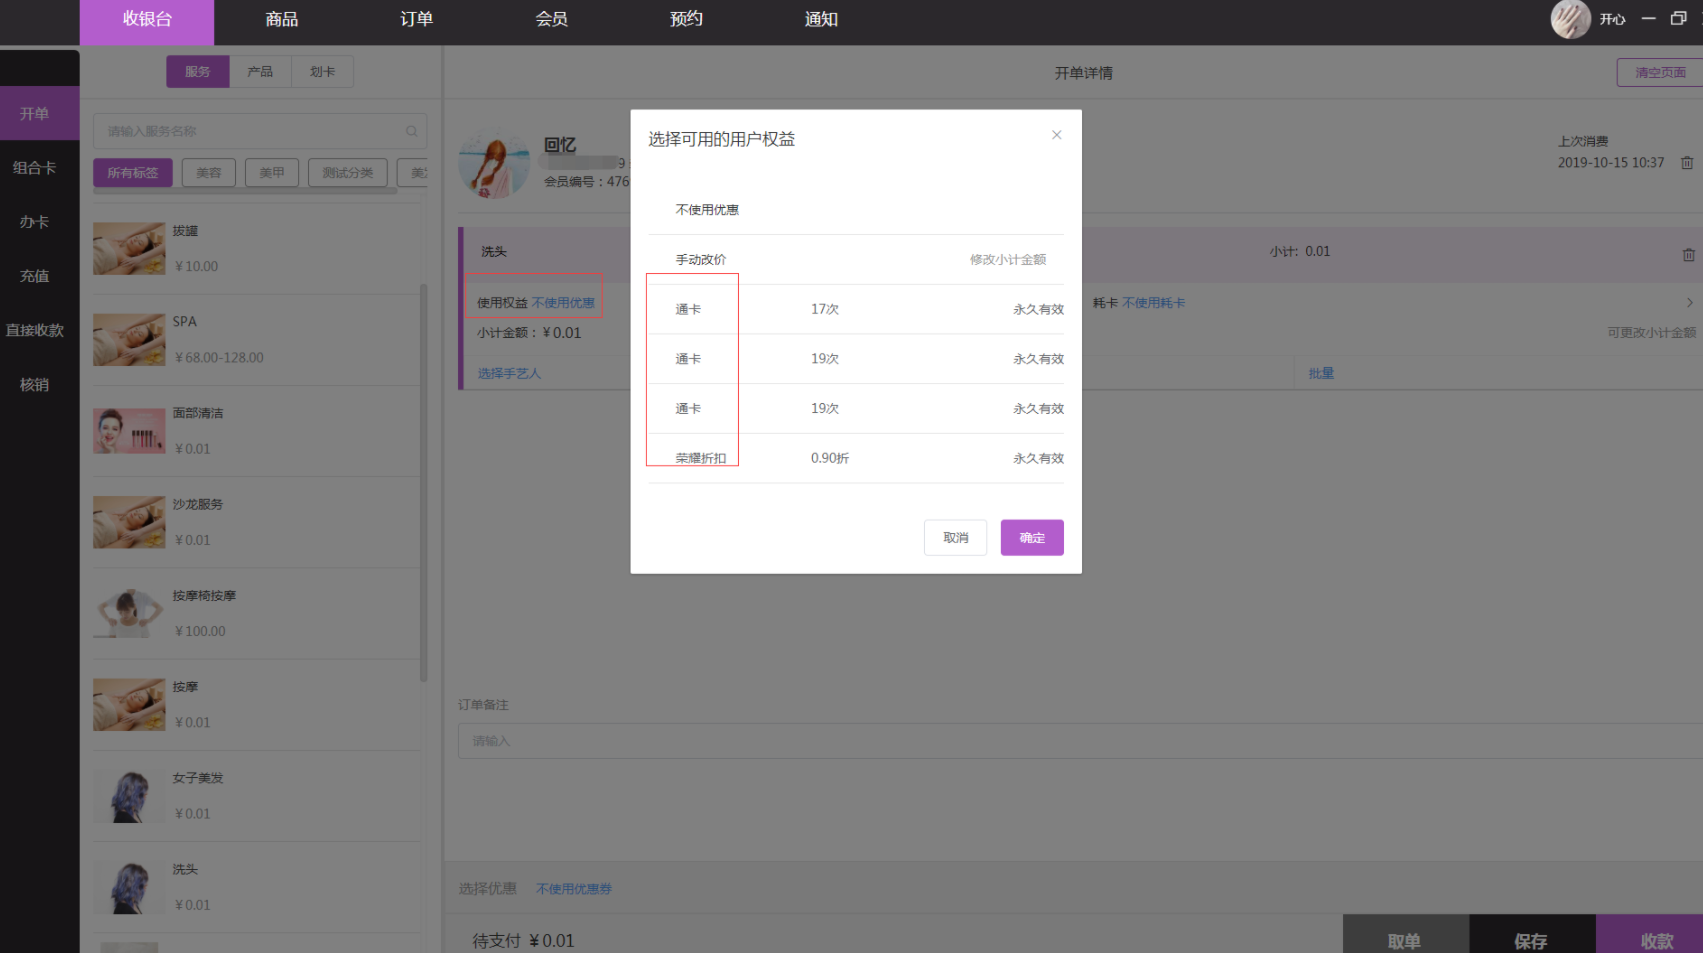Click the 清空页面 button

(x=1660, y=72)
